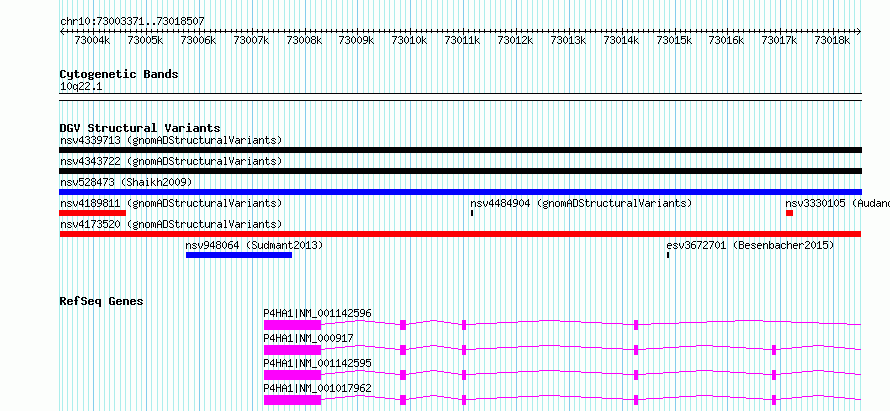Click the 73014k ruler tick label
Image resolution: width=890 pixels, height=411 pixels.
[621, 40]
